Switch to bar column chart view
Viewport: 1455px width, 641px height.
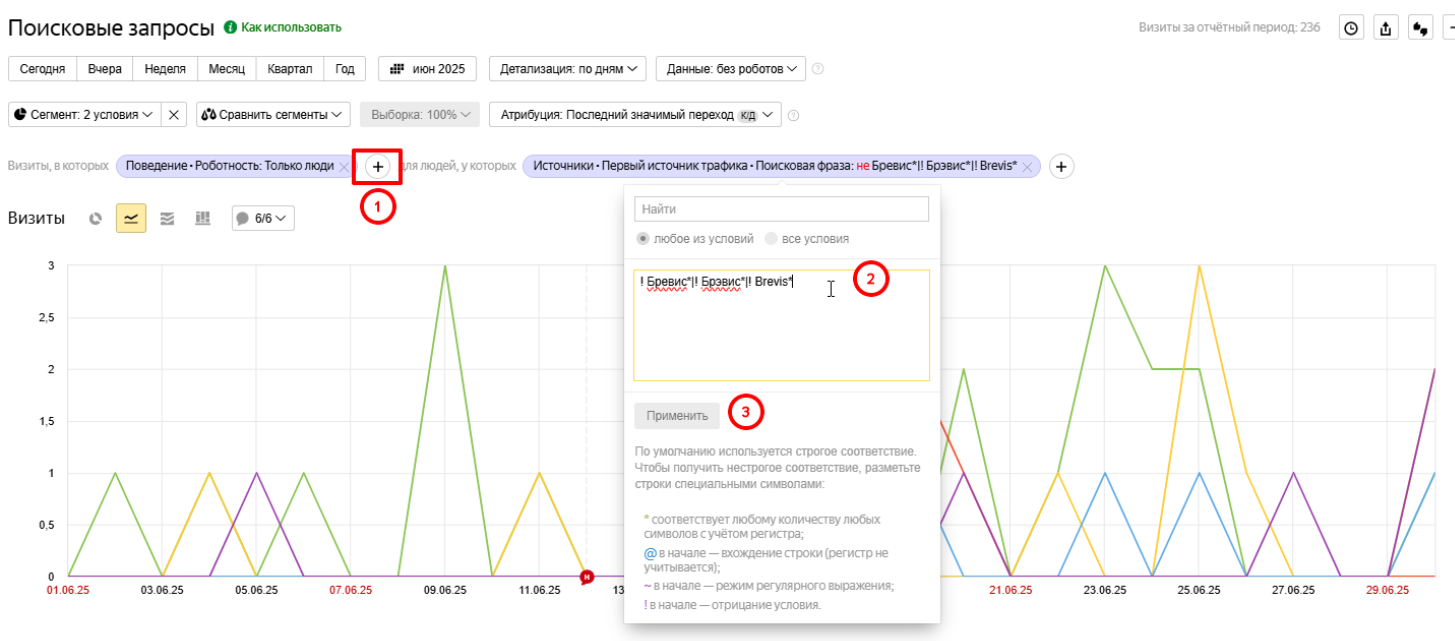point(202,218)
